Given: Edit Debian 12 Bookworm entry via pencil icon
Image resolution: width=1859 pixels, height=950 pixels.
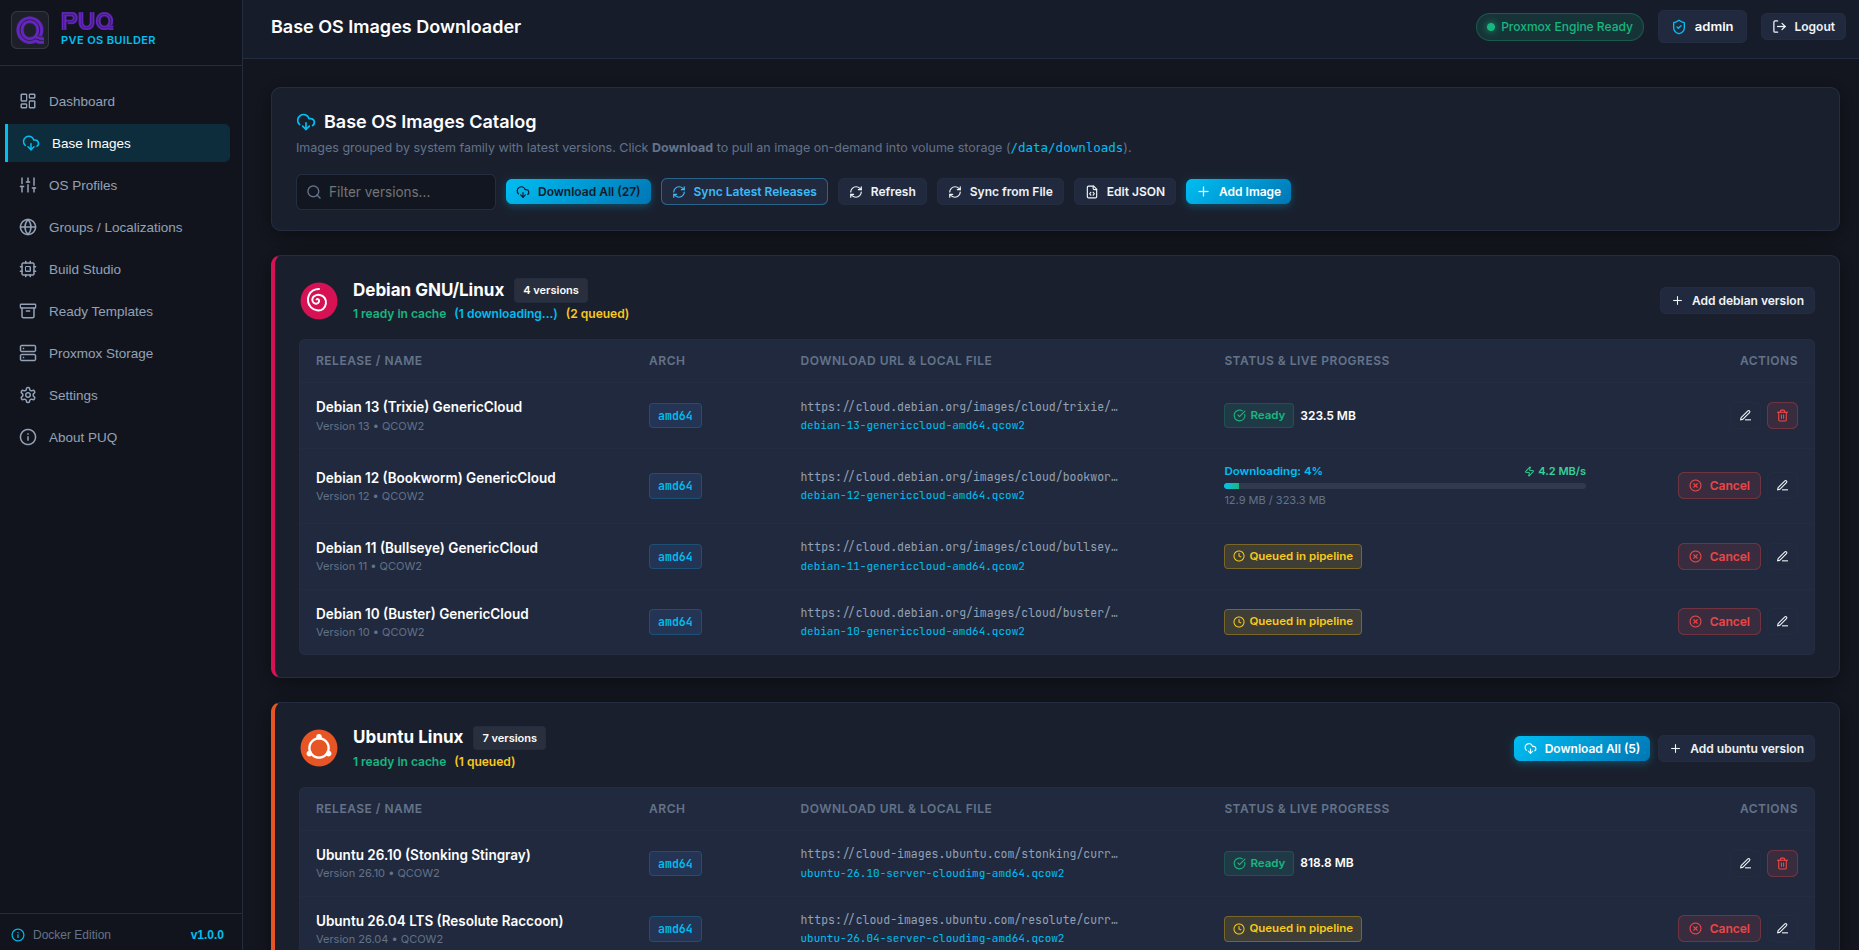Looking at the screenshot, I should click(x=1782, y=486).
